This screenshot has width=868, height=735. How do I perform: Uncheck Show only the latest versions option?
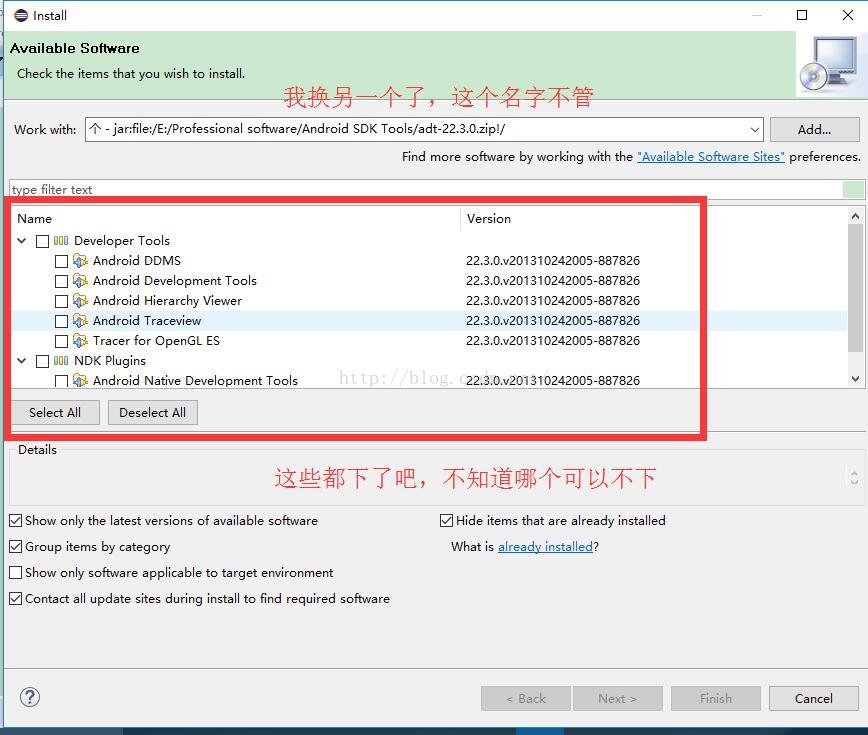tap(16, 520)
